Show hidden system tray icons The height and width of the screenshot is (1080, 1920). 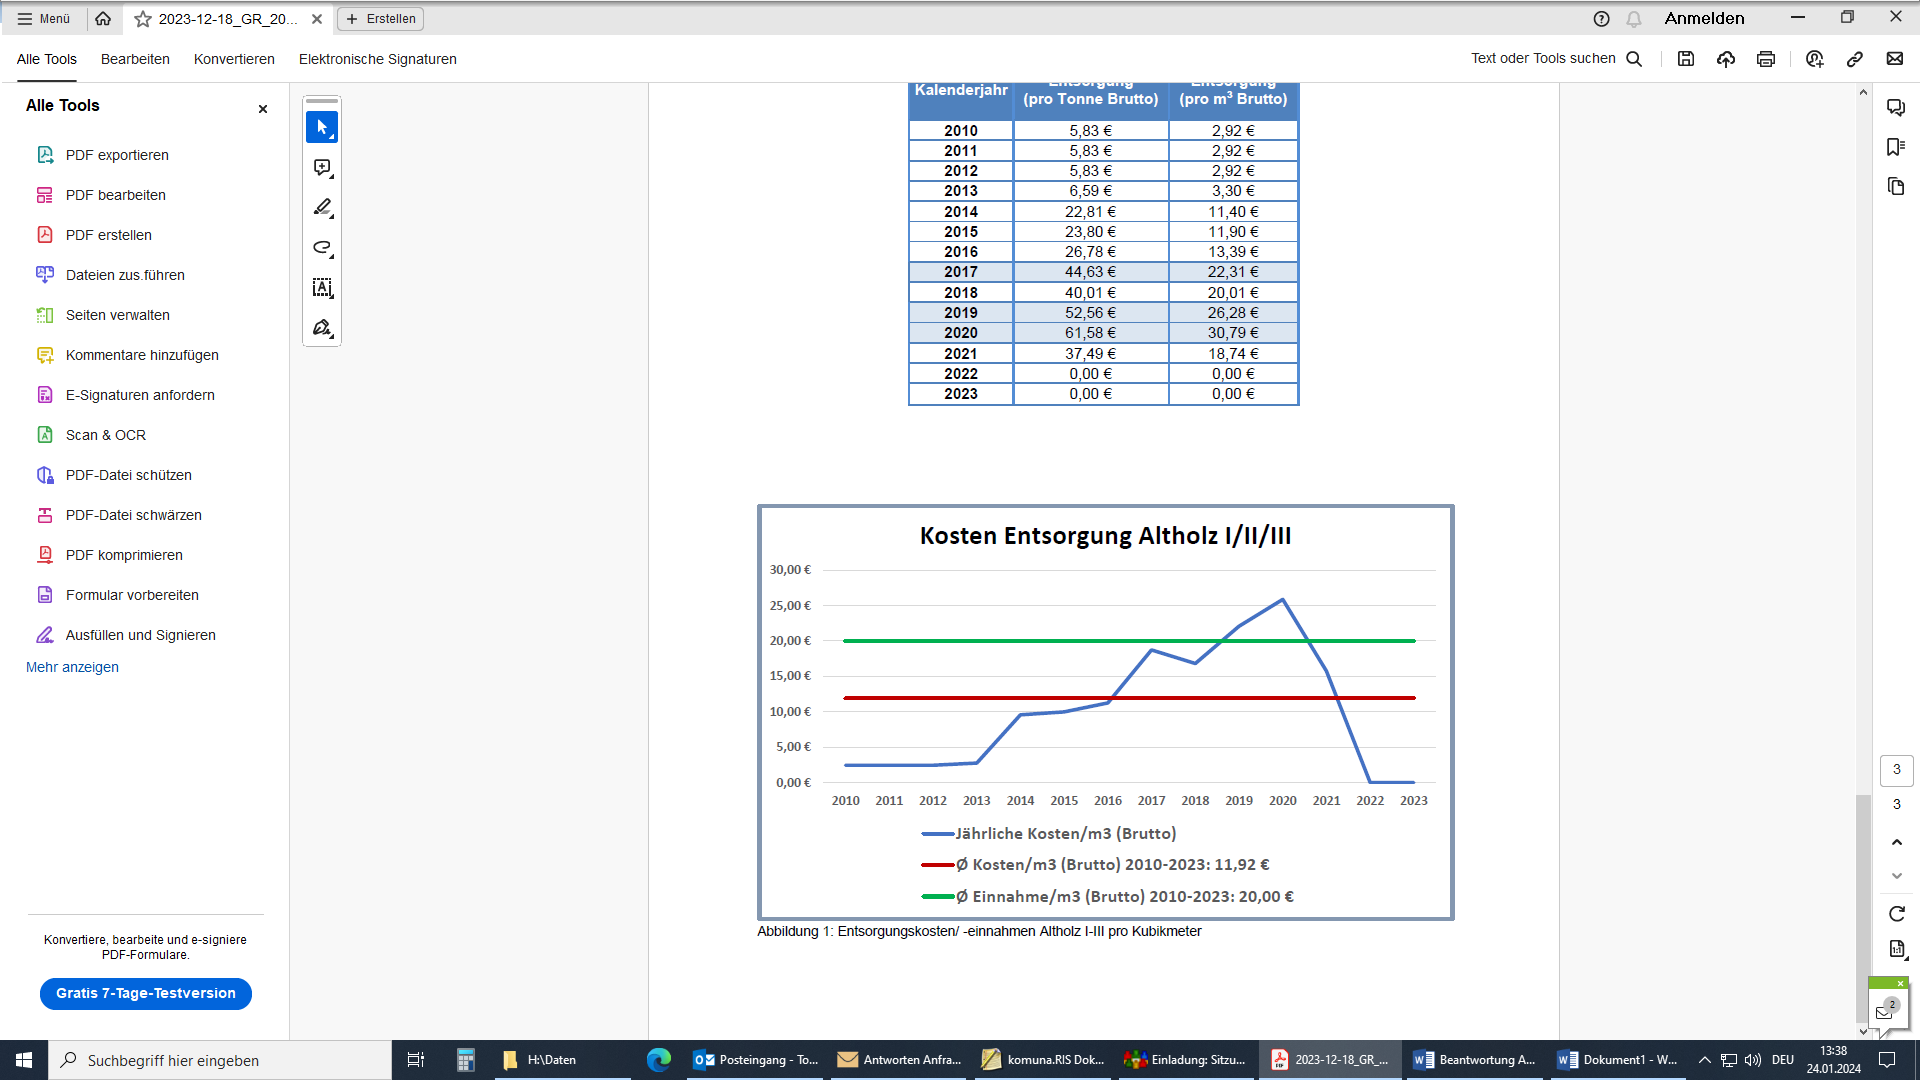coord(1705,1060)
